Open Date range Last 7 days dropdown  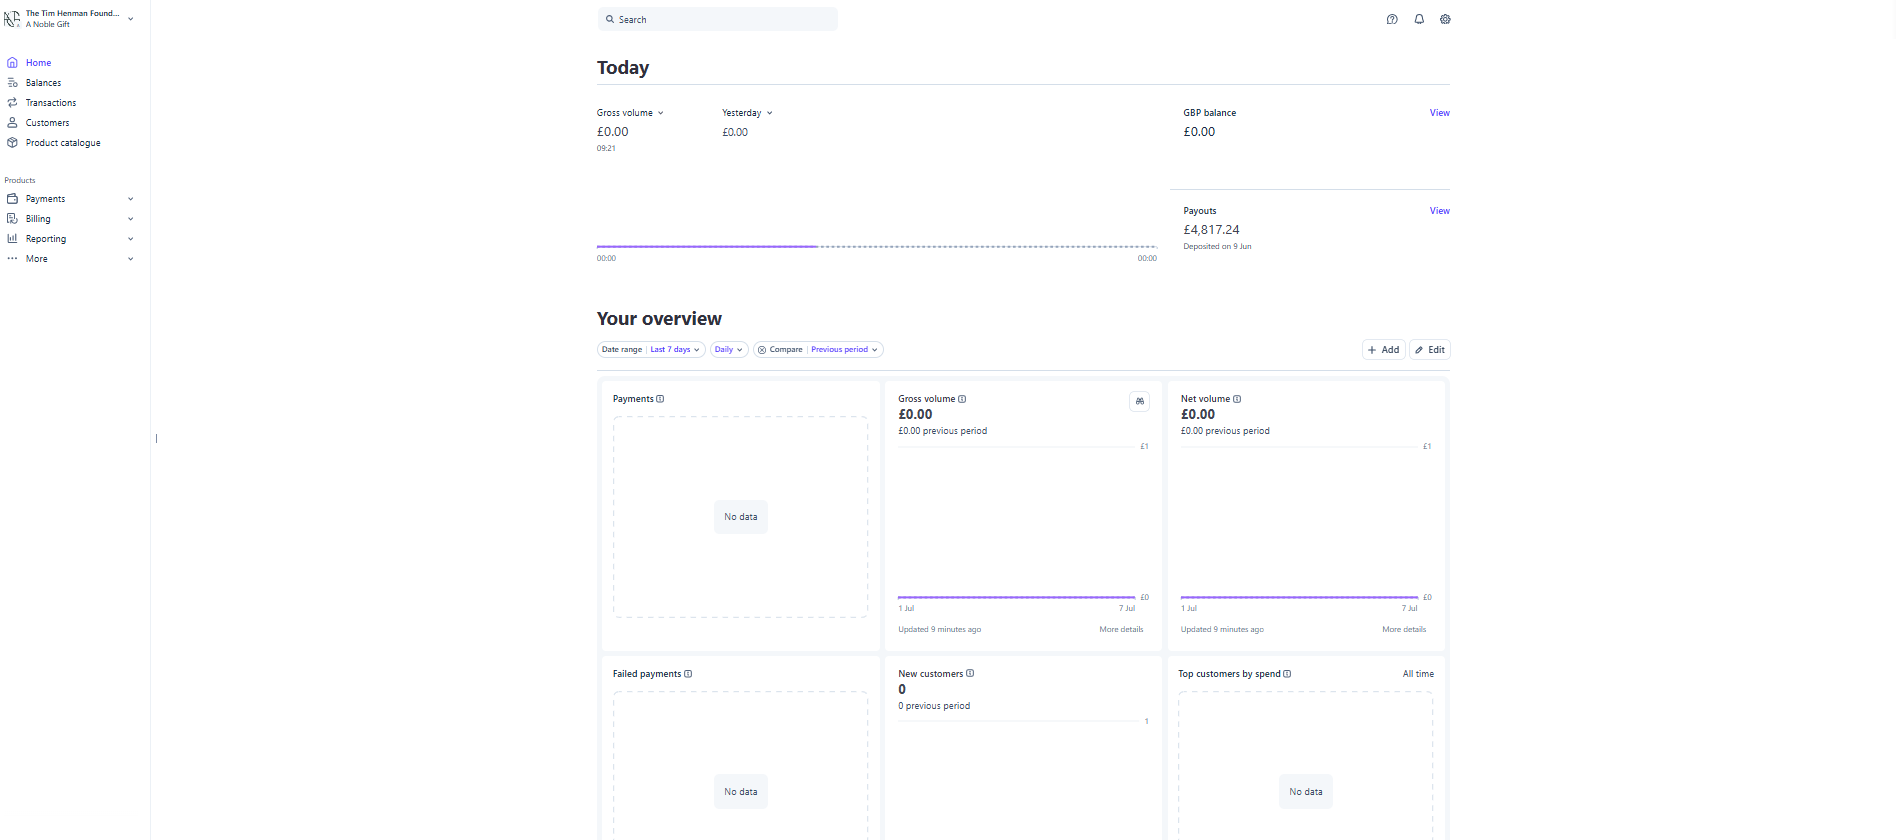[x=651, y=350]
